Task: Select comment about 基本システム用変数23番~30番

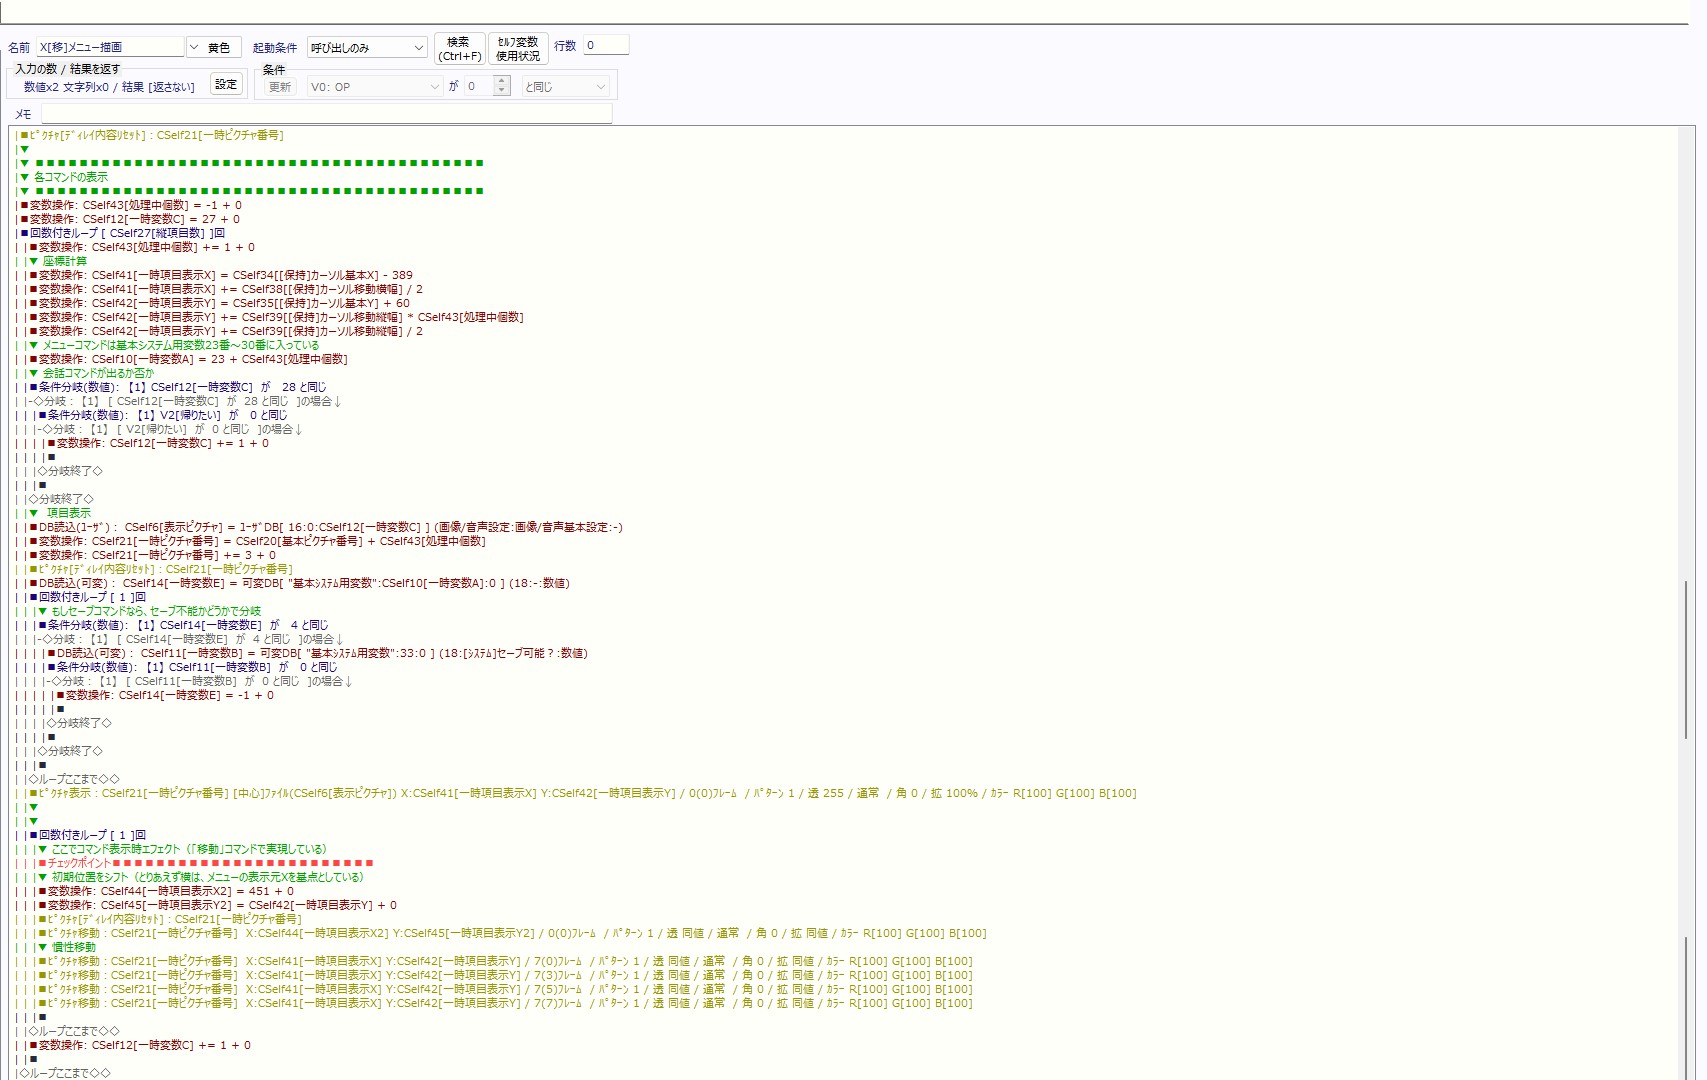Action: click(x=181, y=345)
